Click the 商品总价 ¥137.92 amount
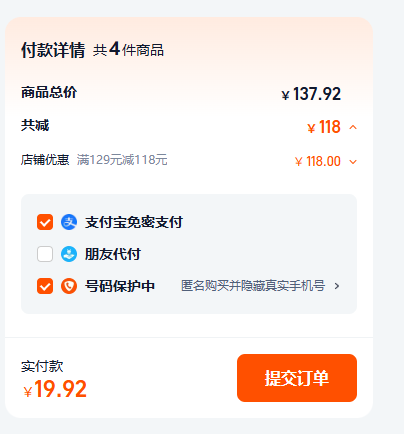The height and width of the screenshot is (434, 404). tap(311, 94)
